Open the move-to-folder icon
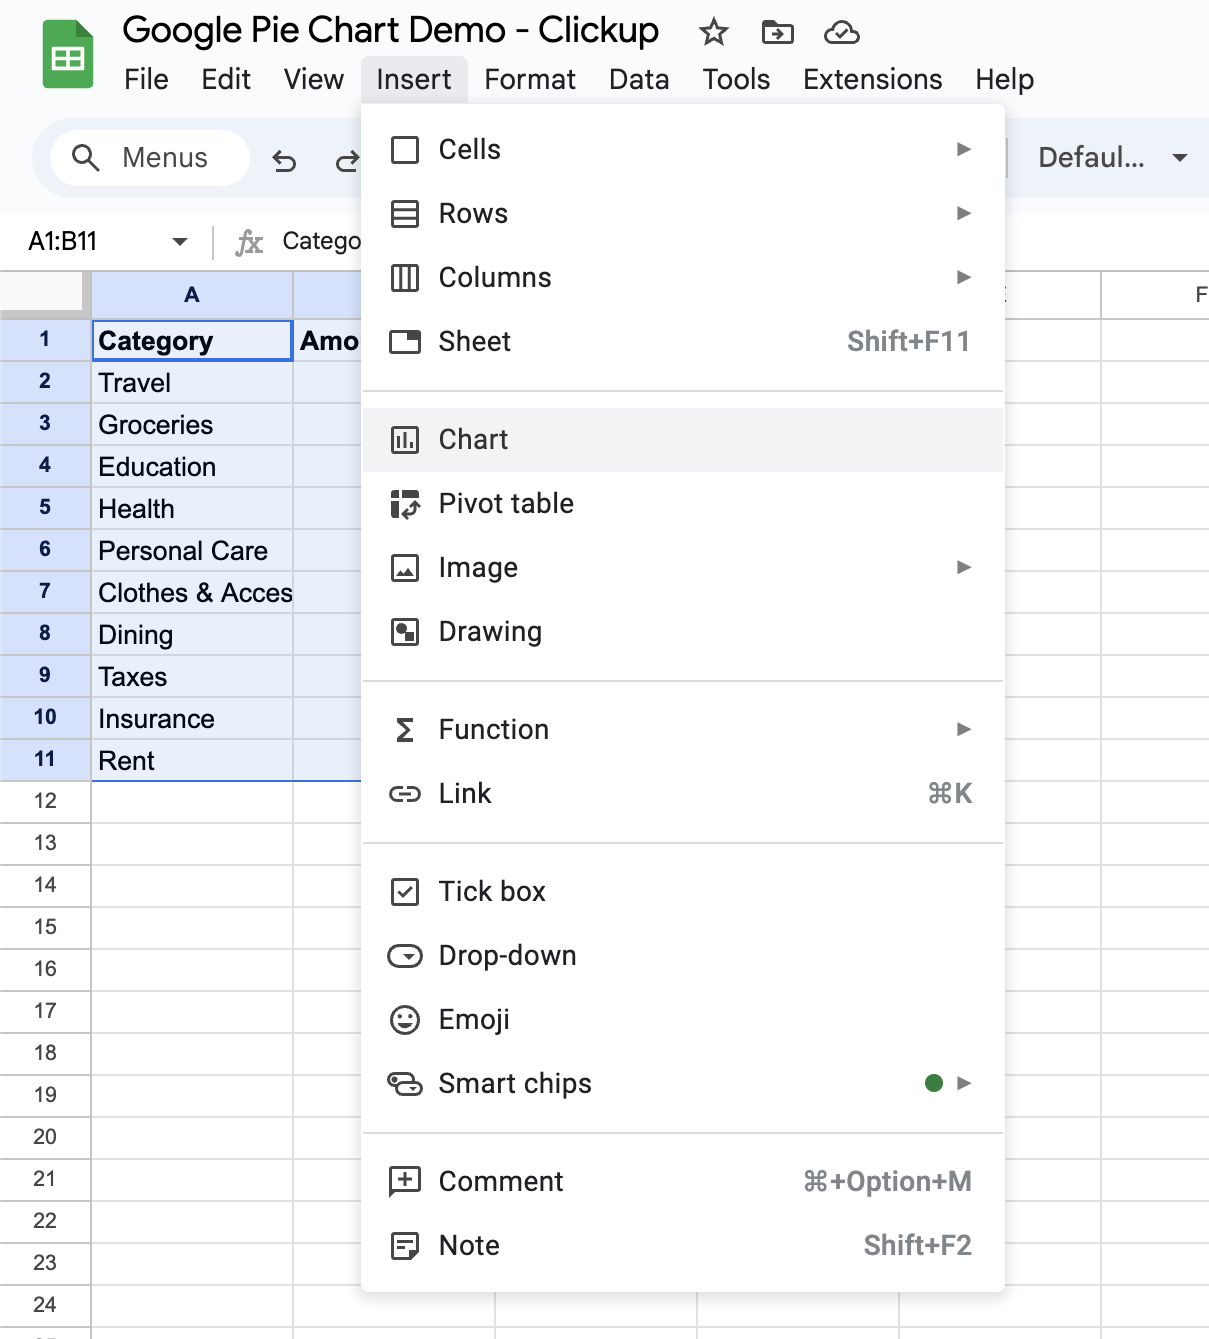 pyautogui.click(x=777, y=32)
